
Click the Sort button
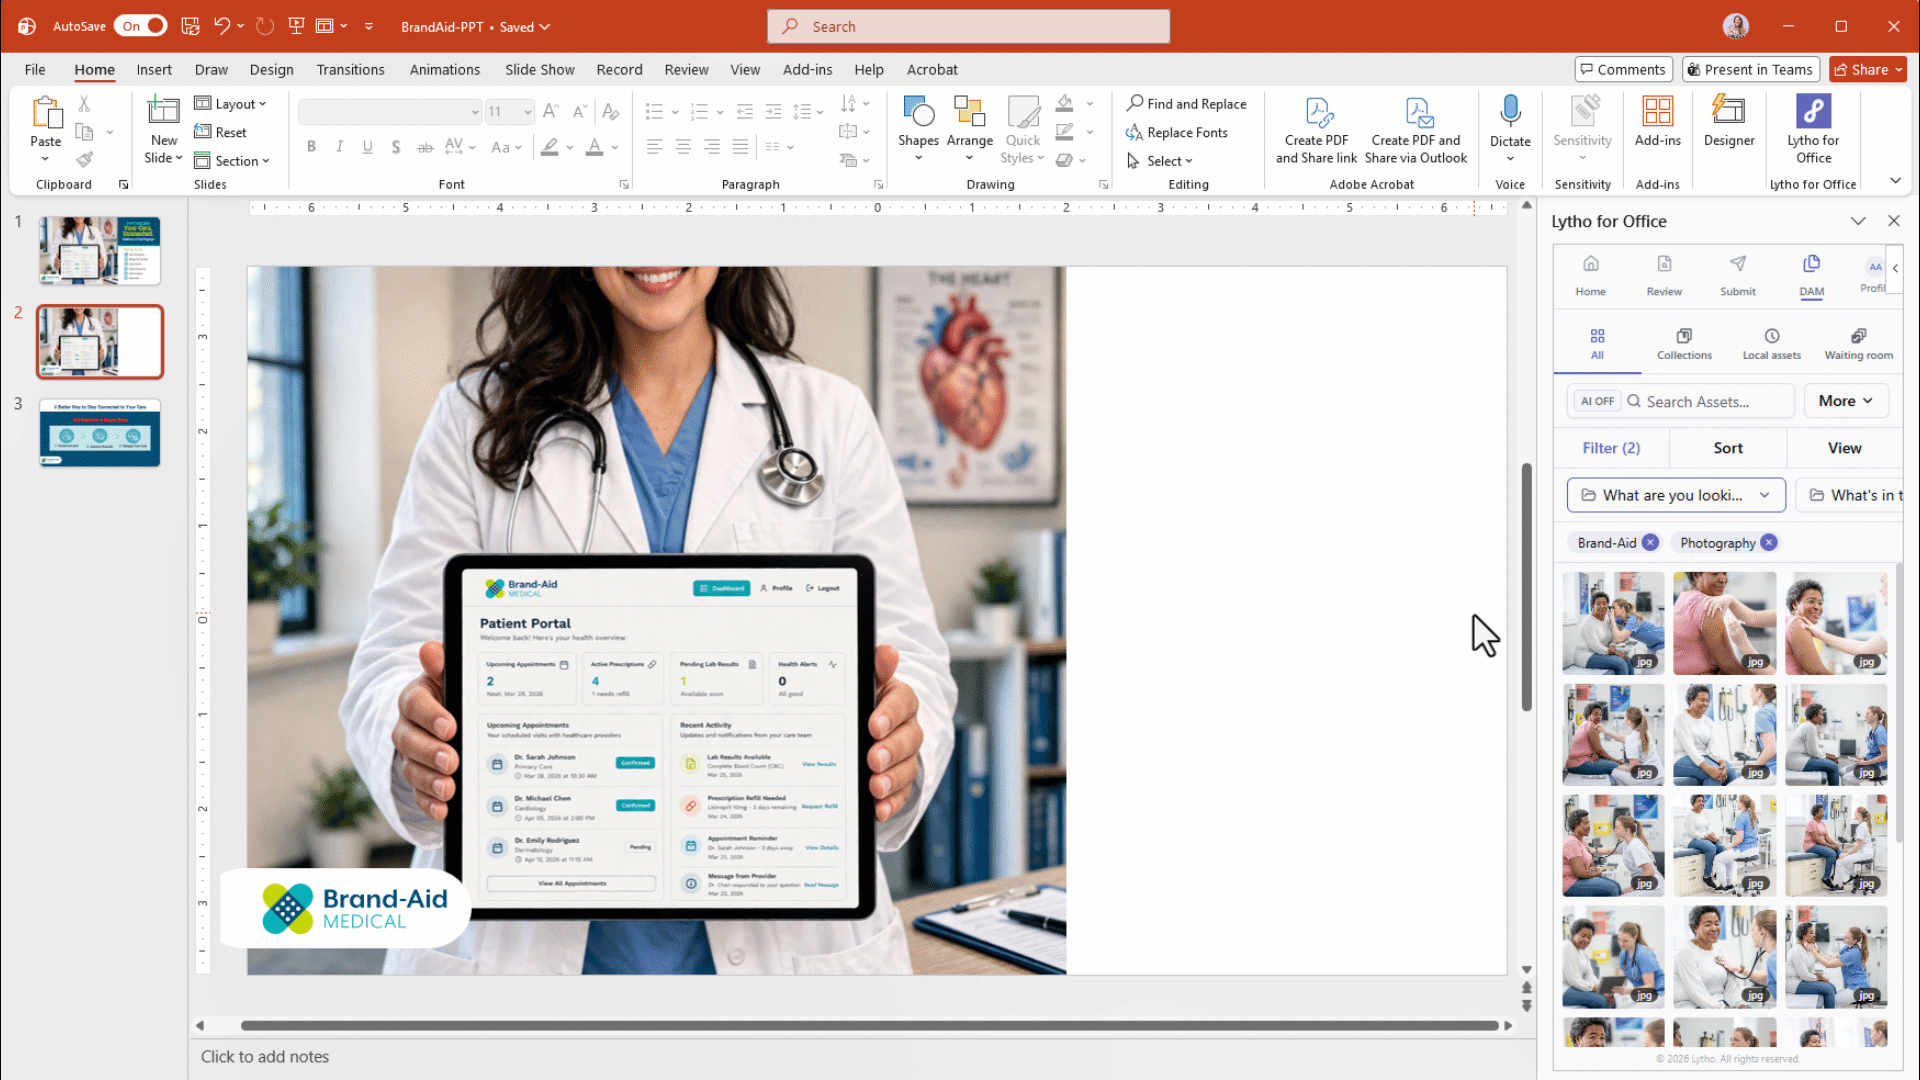pyautogui.click(x=1727, y=448)
